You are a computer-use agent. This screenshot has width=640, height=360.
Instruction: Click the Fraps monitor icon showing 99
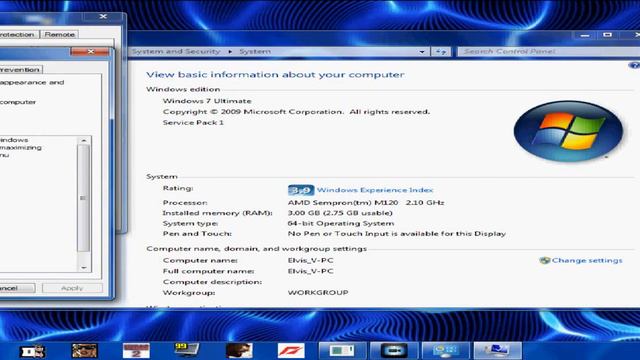[187, 350]
